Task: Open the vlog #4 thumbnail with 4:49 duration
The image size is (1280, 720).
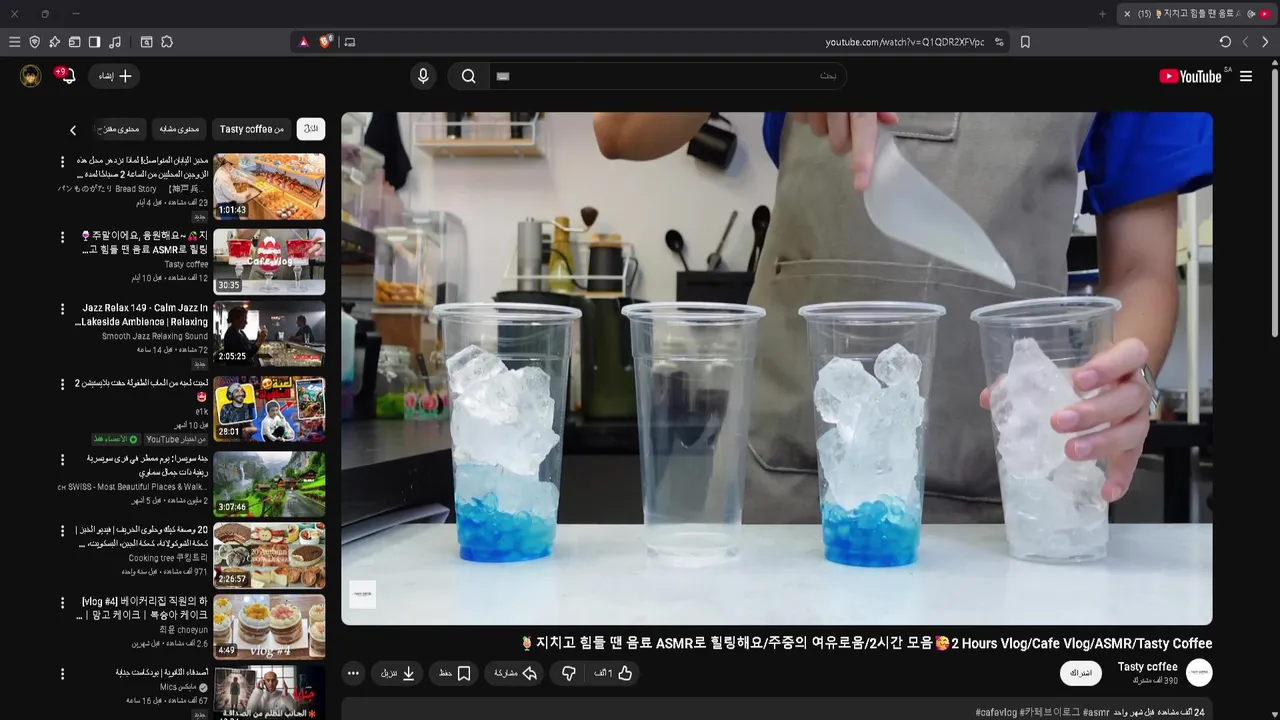Action: tap(269, 627)
